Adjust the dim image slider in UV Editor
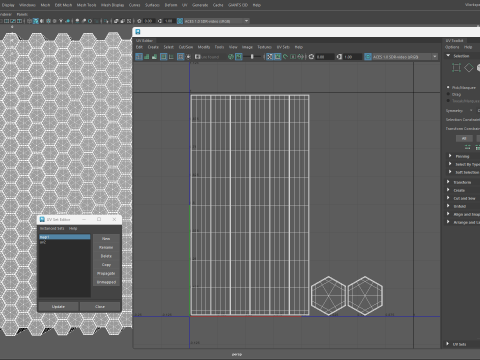Image resolution: width=480 pixels, height=360 pixels. [252, 57]
